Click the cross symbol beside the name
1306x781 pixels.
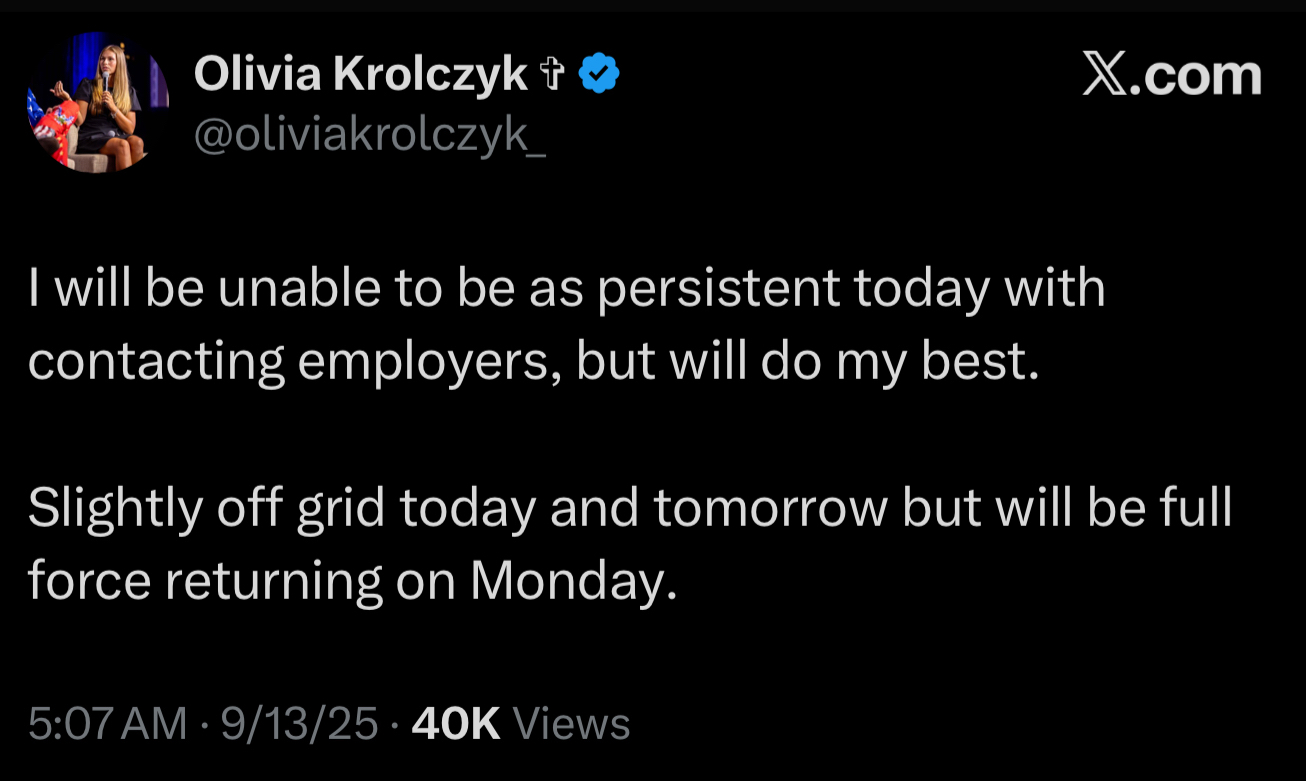(552, 75)
